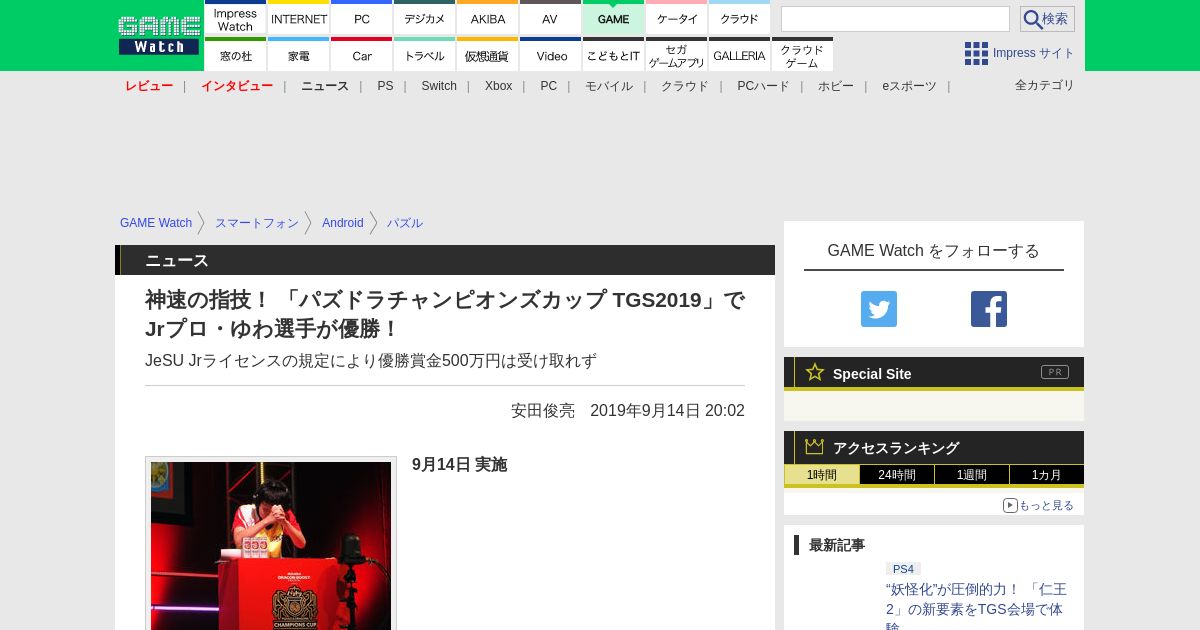Open the article photo of kneeling player
The image size is (1200, 630).
pyautogui.click(x=271, y=546)
